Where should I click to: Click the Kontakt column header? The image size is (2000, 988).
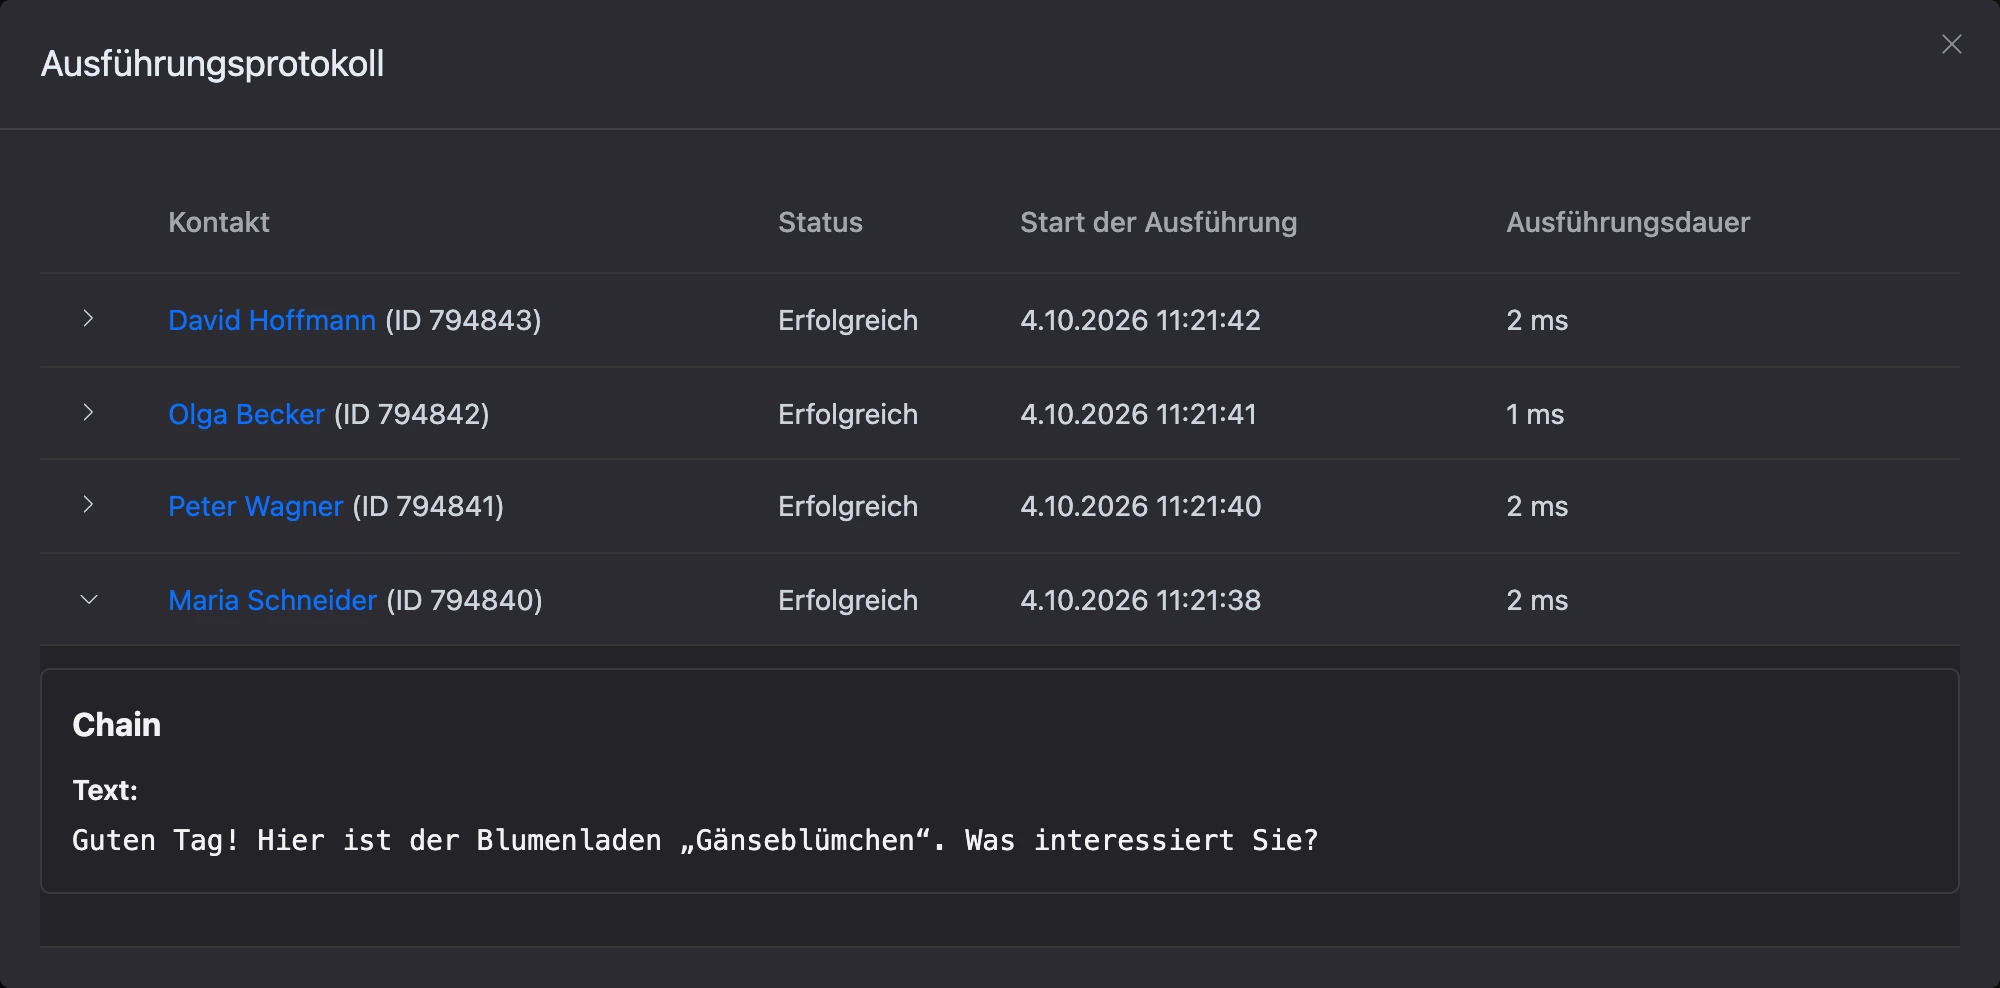pos(219,222)
